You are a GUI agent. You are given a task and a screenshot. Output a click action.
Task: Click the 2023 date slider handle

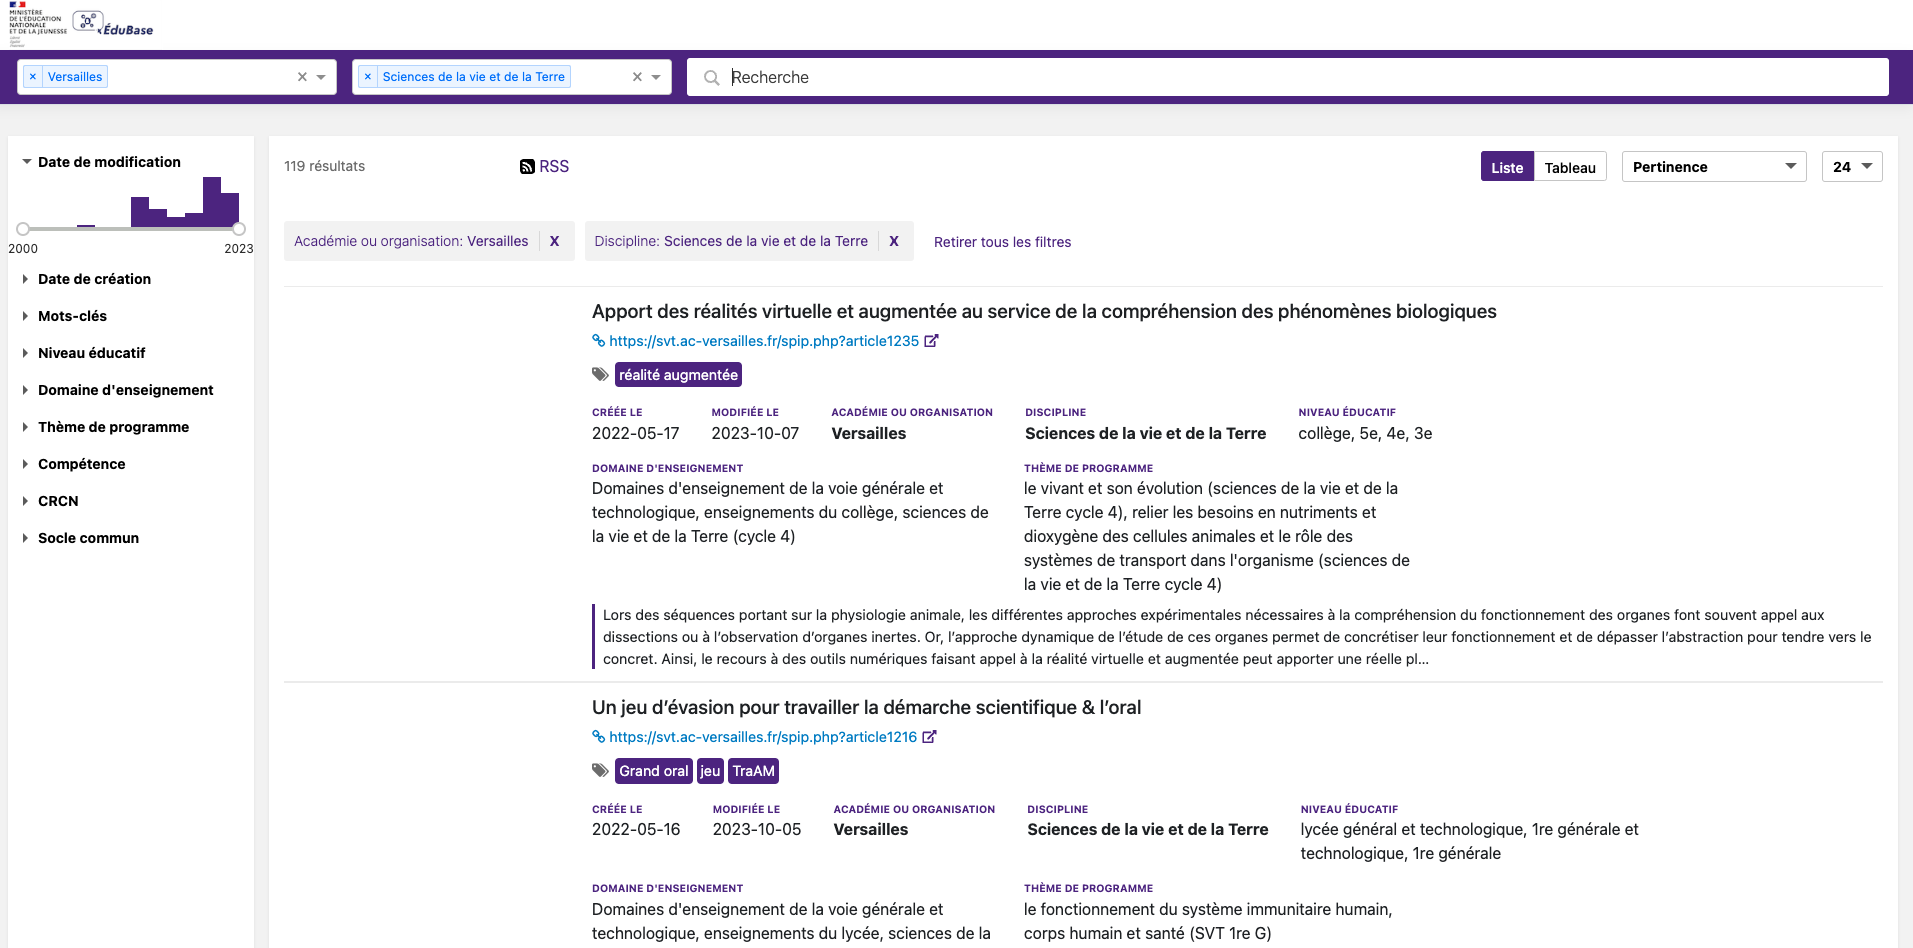(239, 229)
